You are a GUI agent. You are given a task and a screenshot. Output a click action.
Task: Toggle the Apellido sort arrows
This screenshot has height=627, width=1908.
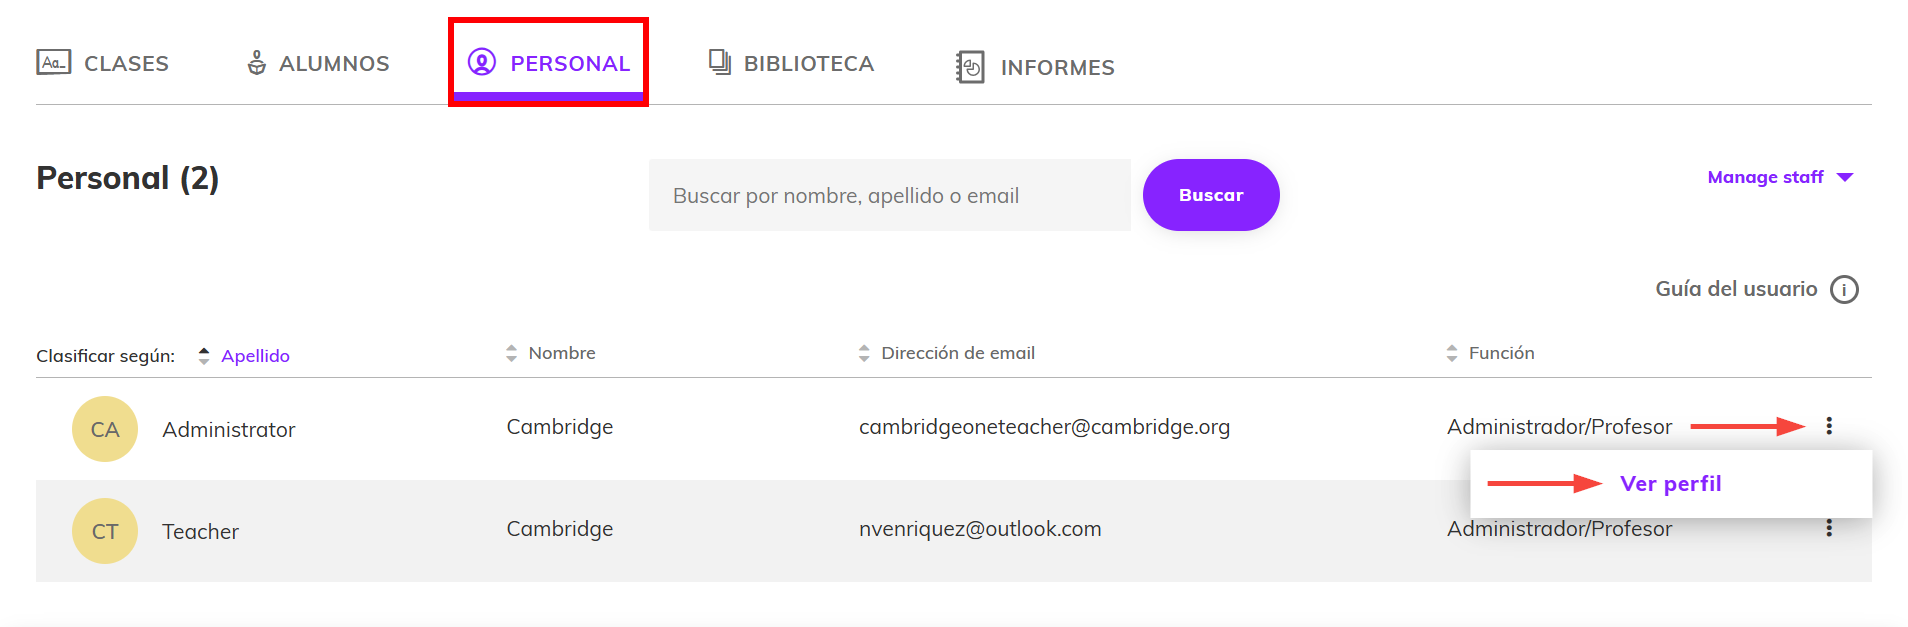204,356
